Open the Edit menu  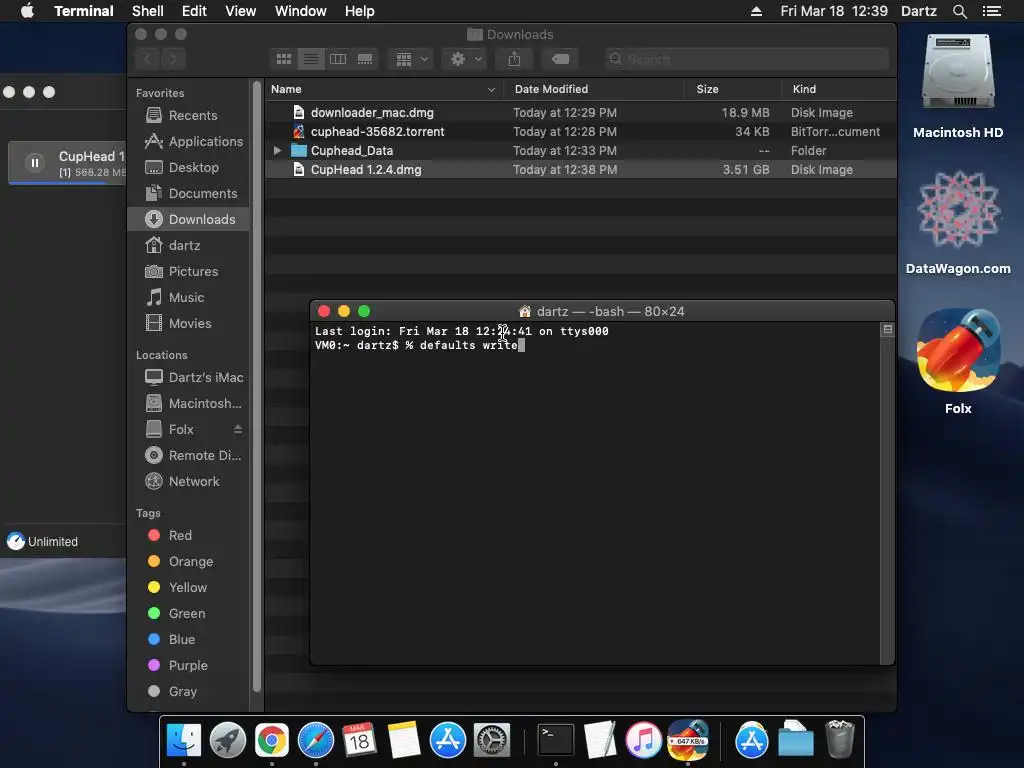tap(194, 11)
